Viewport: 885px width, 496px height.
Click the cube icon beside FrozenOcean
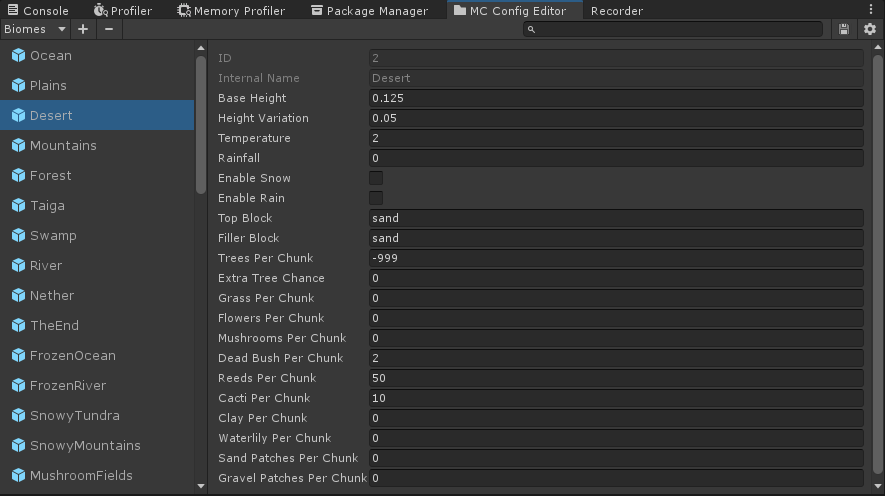click(19, 355)
